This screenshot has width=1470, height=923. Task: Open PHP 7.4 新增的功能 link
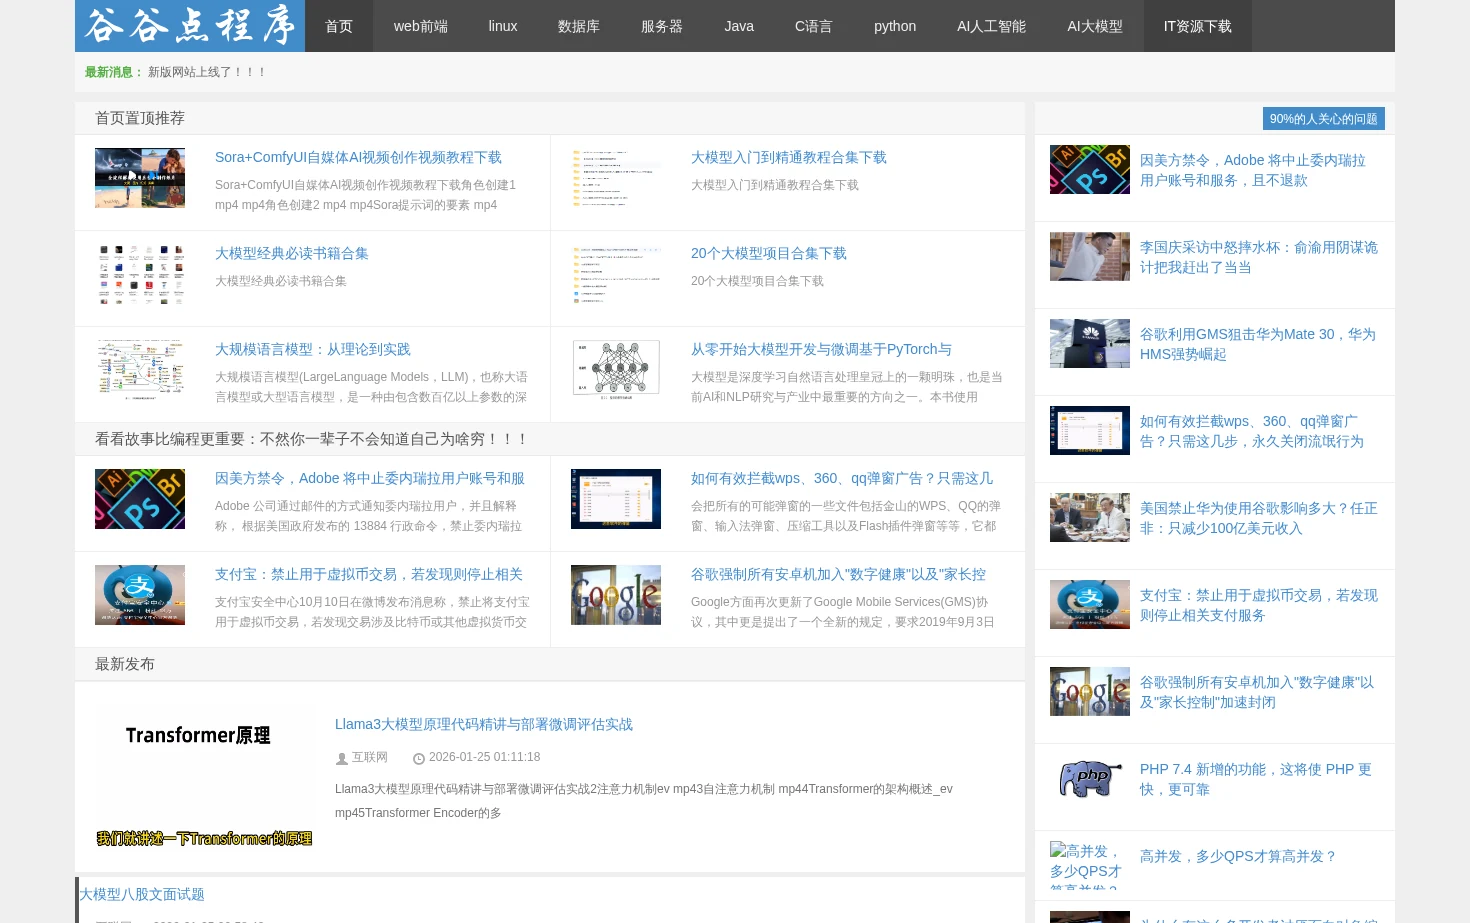[1256, 779]
